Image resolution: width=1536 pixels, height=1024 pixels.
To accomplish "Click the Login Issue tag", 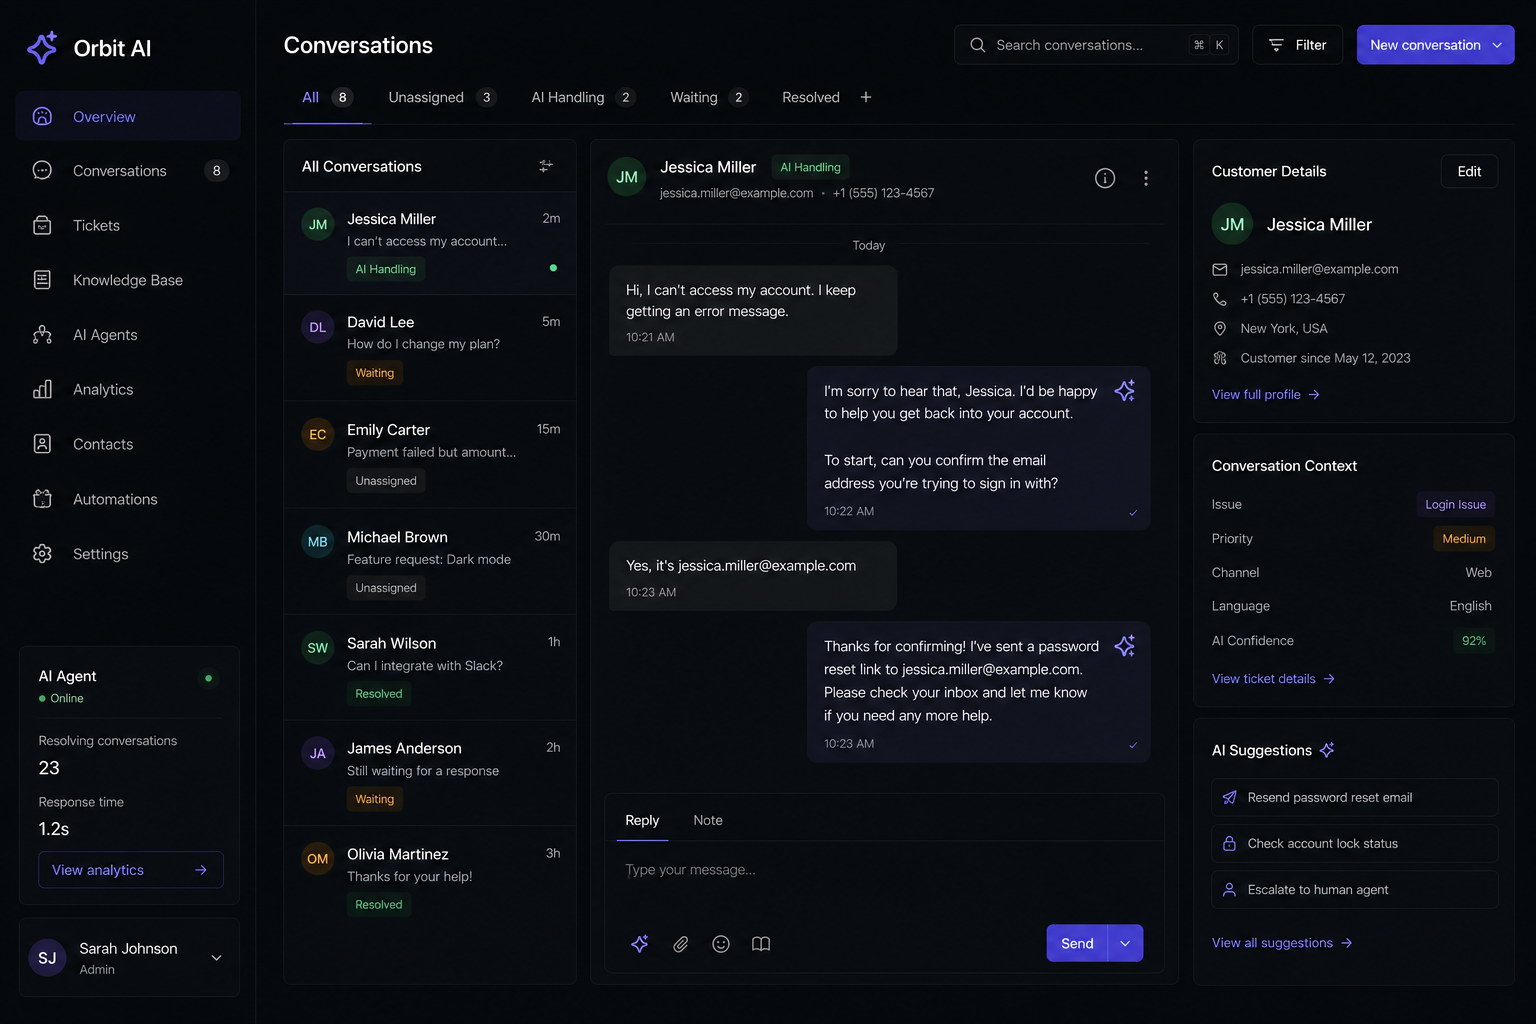I will point(1455,505).
